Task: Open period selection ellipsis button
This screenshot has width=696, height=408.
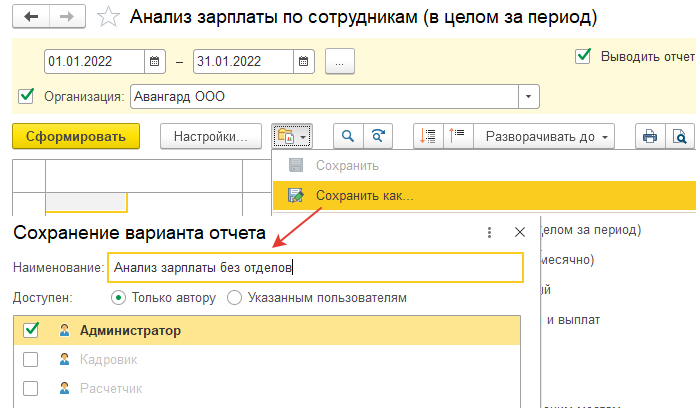Action: [340, 61]
